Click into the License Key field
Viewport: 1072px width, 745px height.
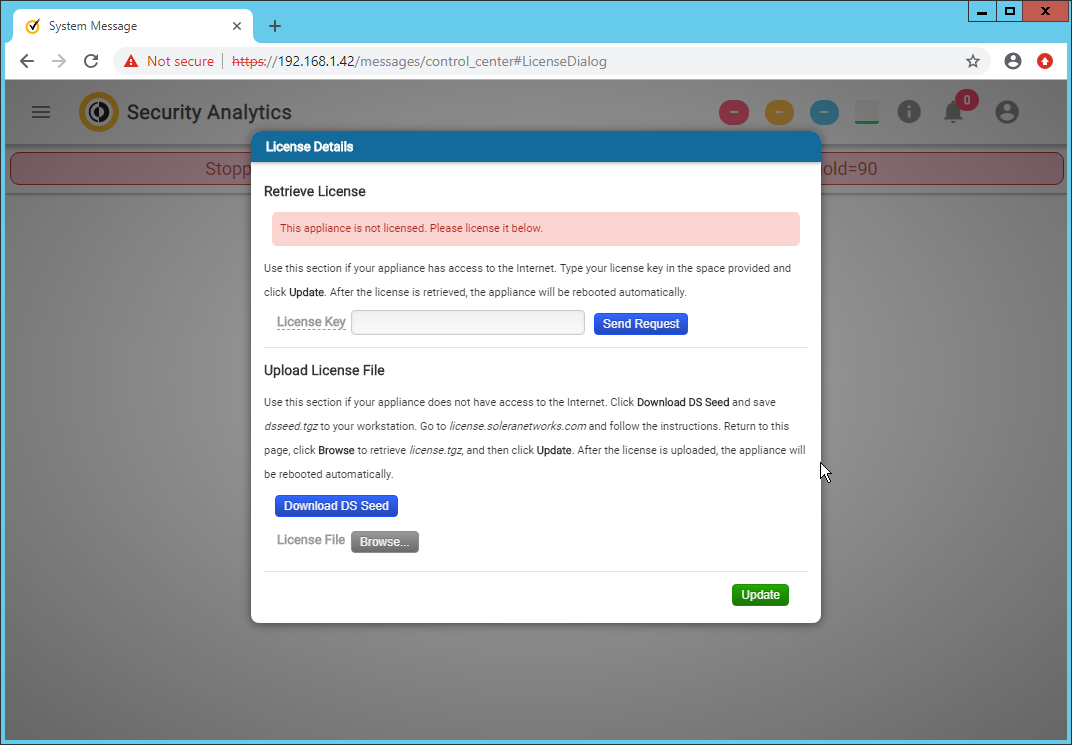[467, 322]
